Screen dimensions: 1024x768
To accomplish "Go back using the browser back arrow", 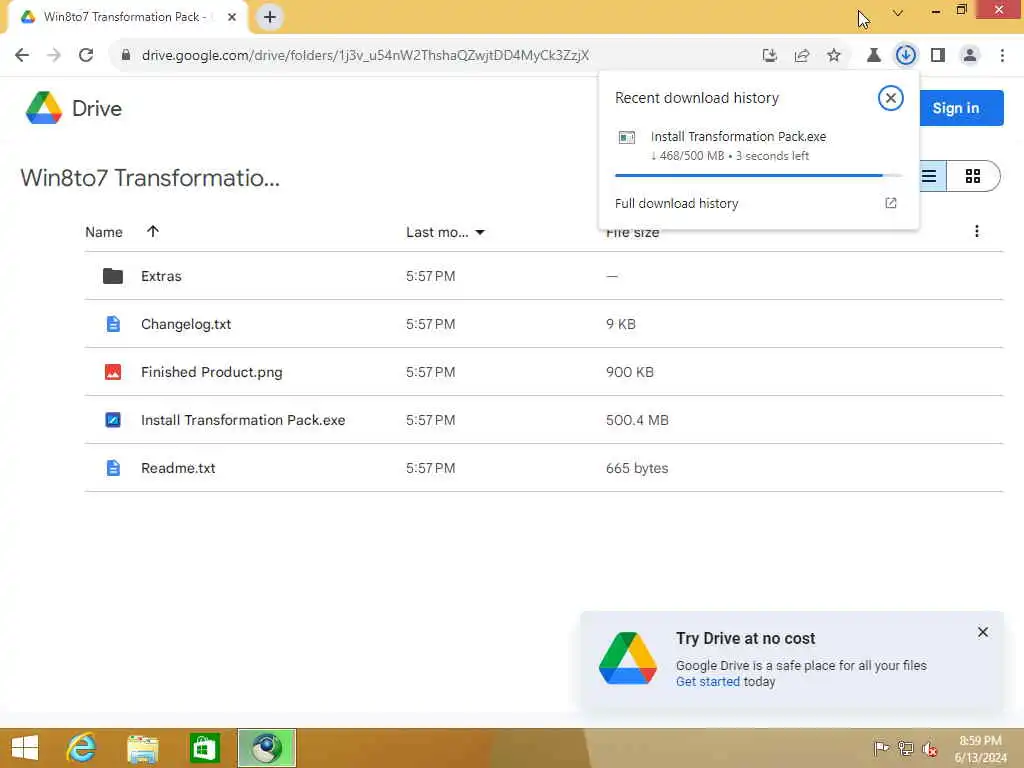I will click(x=22, y=55).
